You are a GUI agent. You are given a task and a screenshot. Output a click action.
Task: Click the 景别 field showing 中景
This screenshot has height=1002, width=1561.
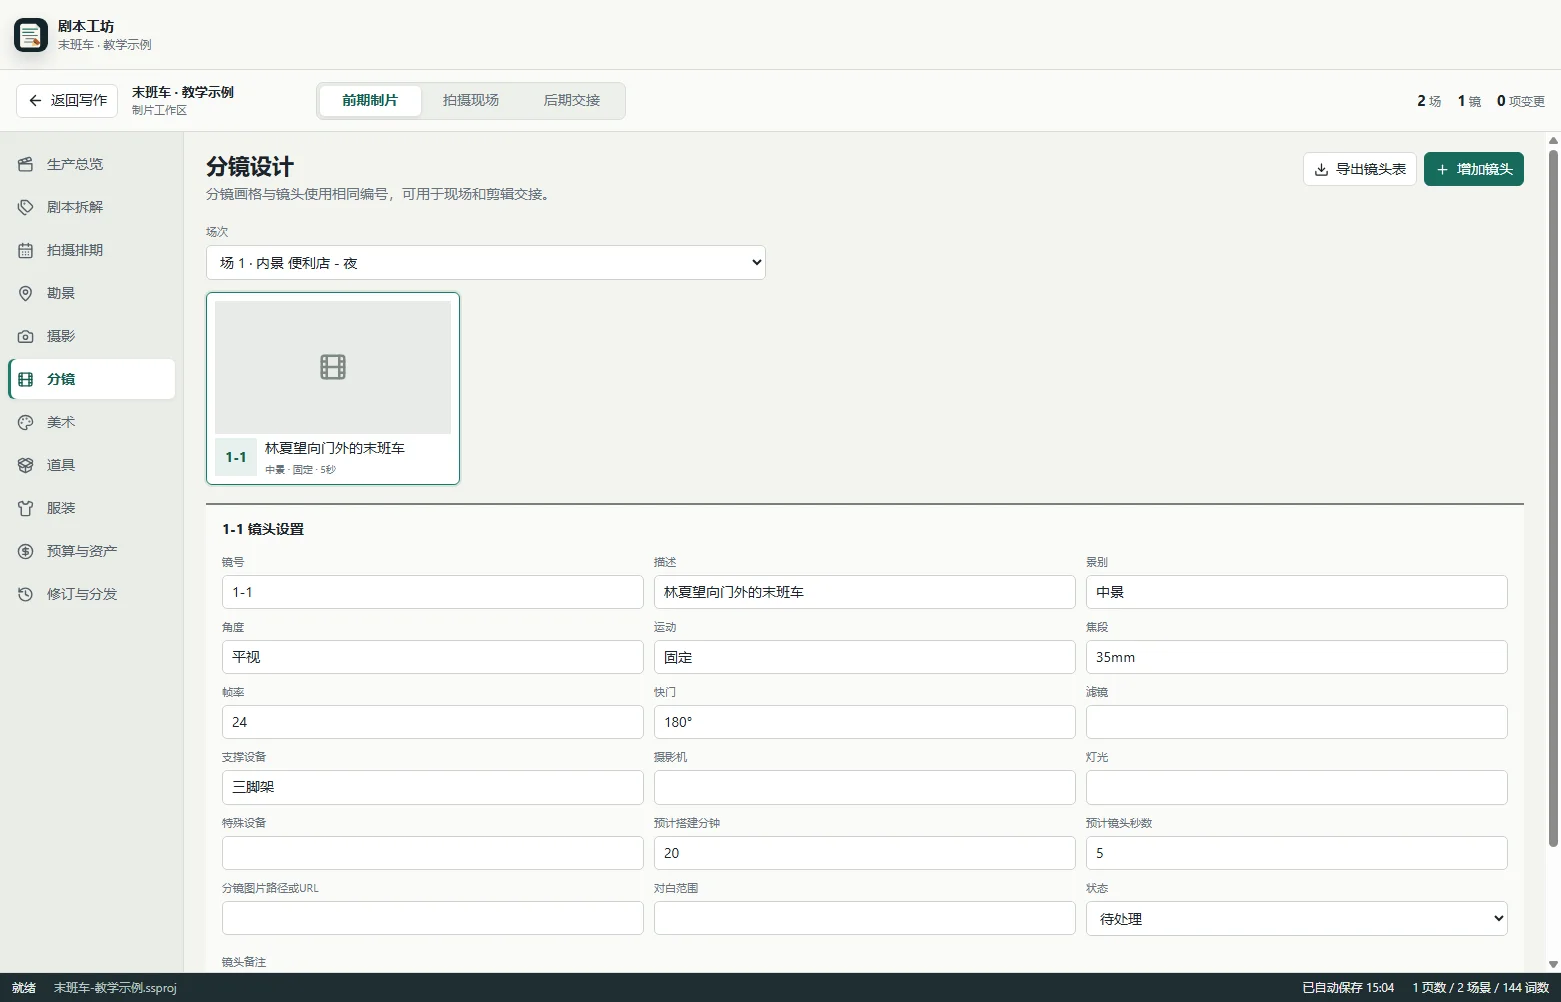pyautogui.click(x=1297, y=592)
